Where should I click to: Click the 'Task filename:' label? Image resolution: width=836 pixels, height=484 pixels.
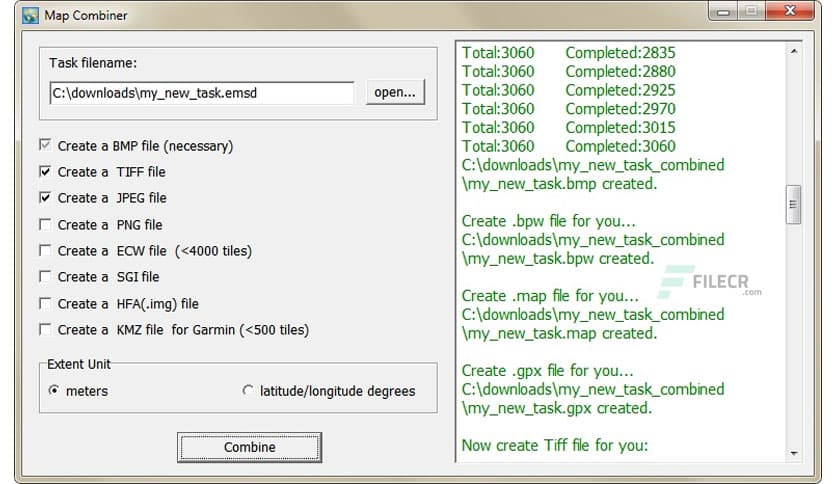(x=93, y=63)
